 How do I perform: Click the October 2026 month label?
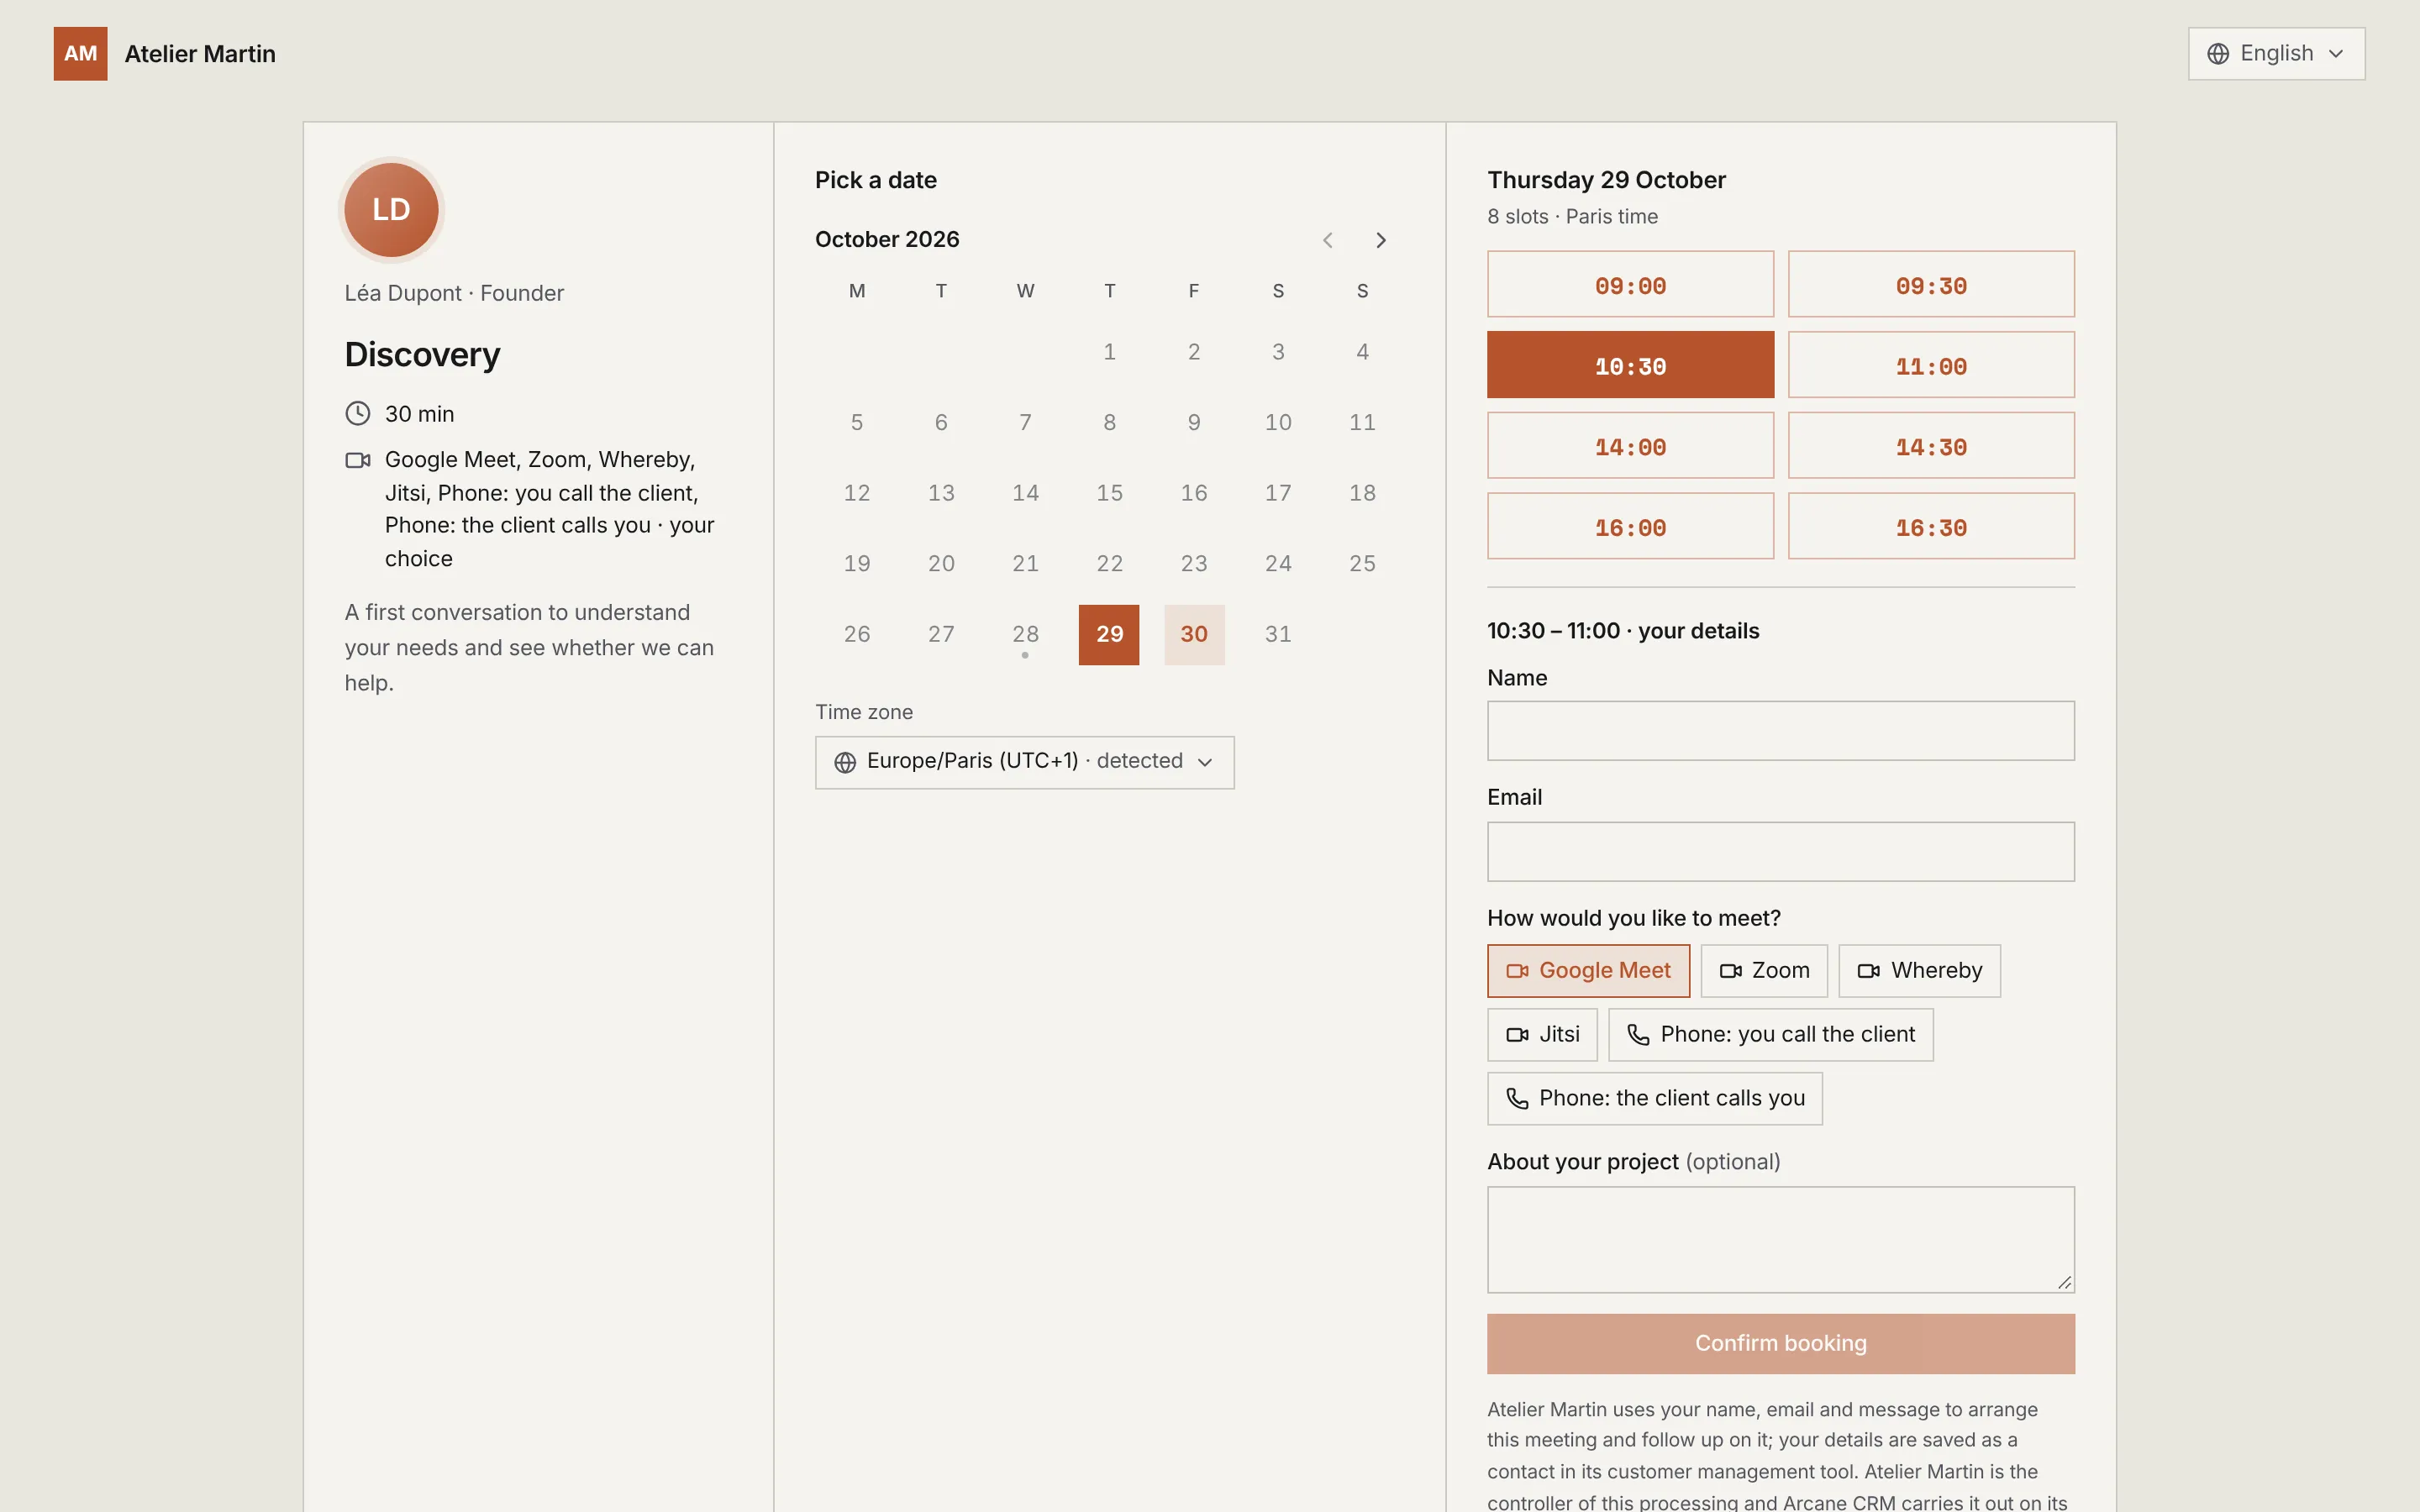pyautogui.click(x=887, y=240)
